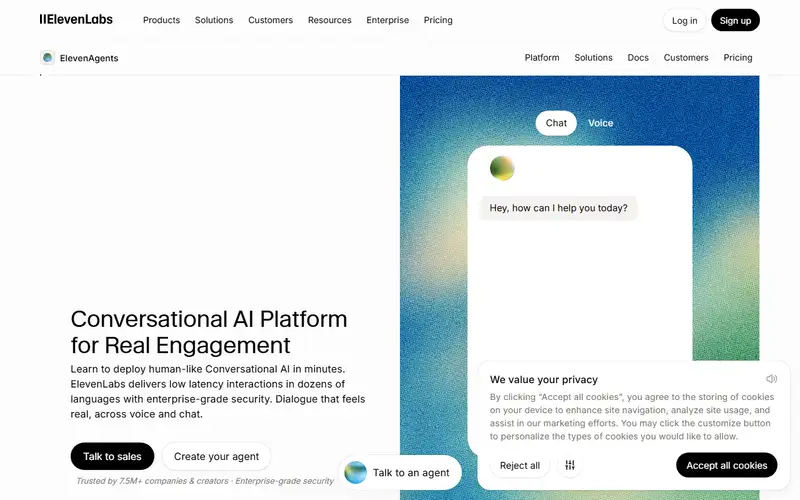This screenshot has height=500, width=800.
Task: Click Create your agent button
Action: (216, 456)
